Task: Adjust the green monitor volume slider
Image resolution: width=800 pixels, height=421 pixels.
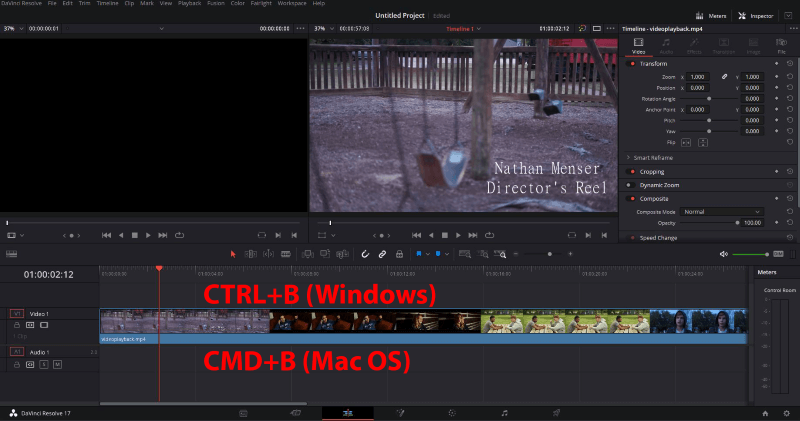Action: click(751, 254)
